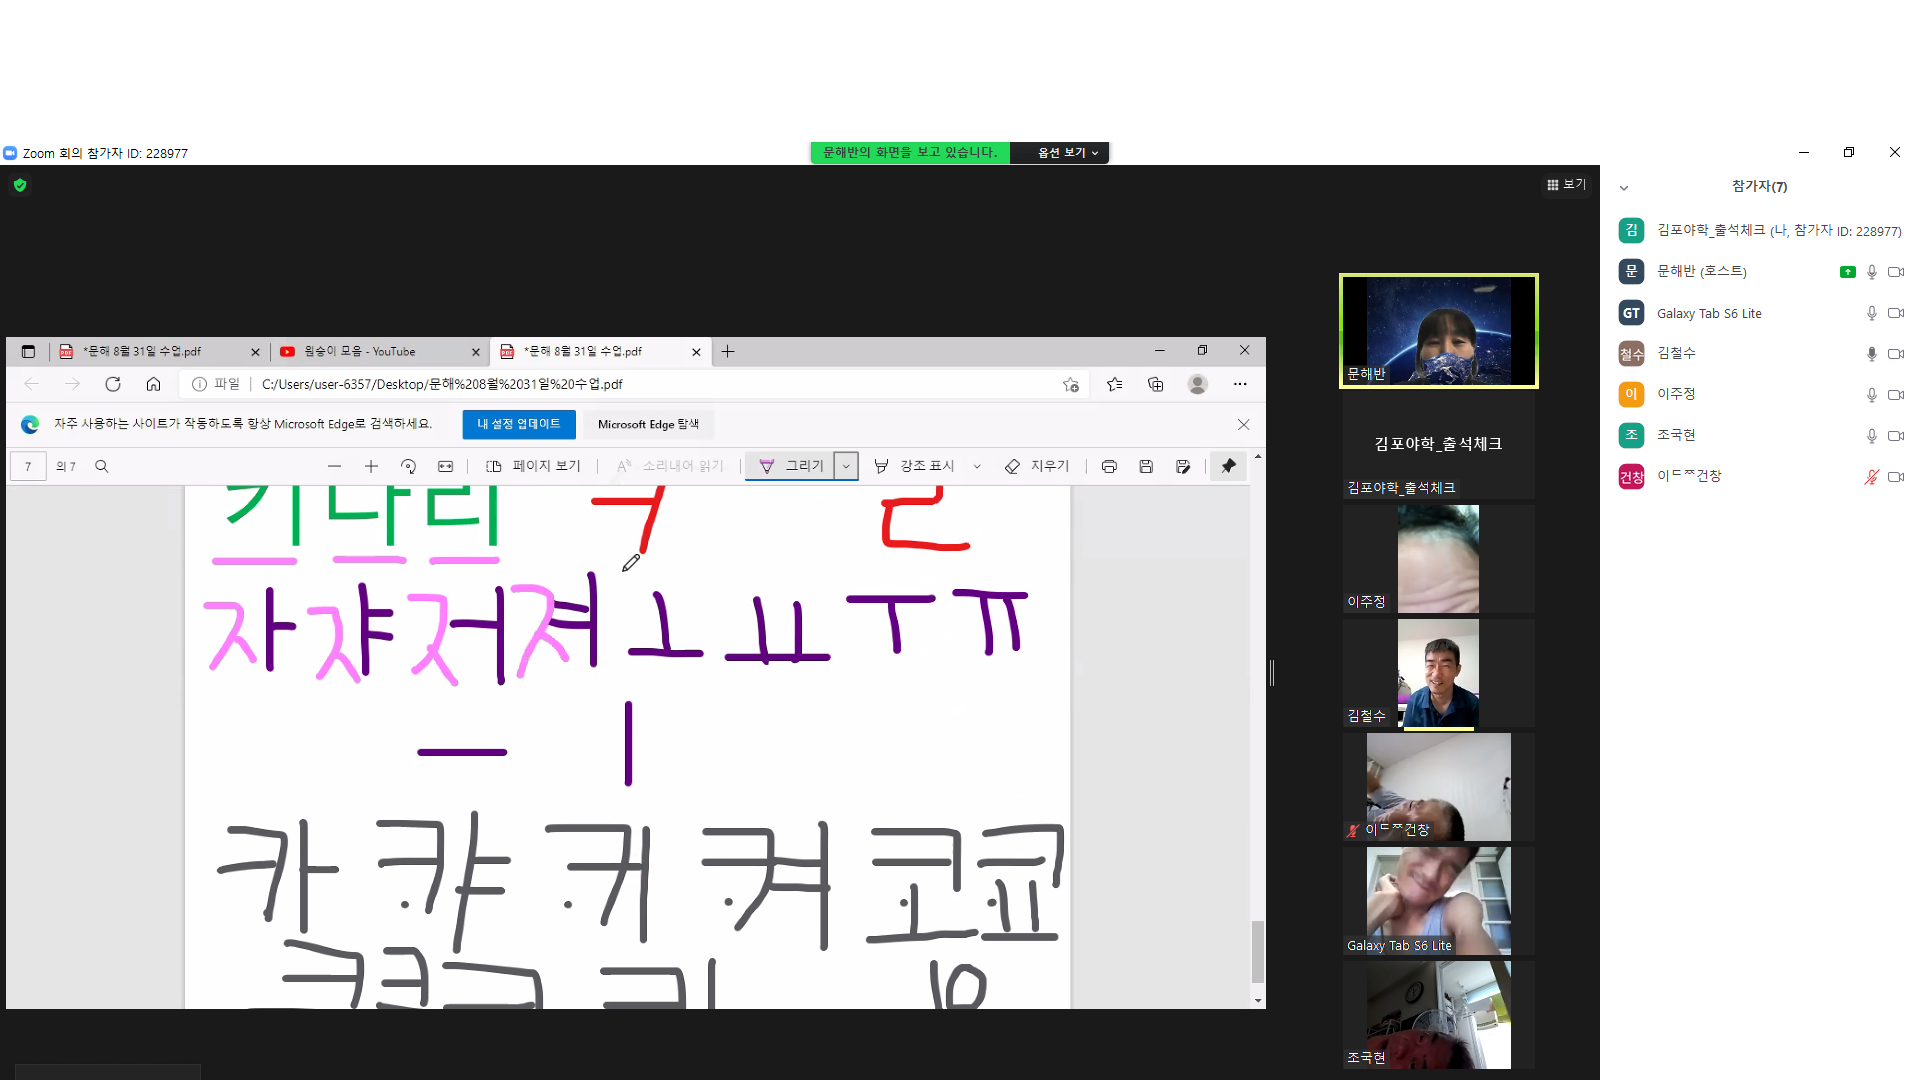Expand the 그리기 pen options dropdown
The width and height of the screenshot is (1920, 1080).
click(846, 466)
